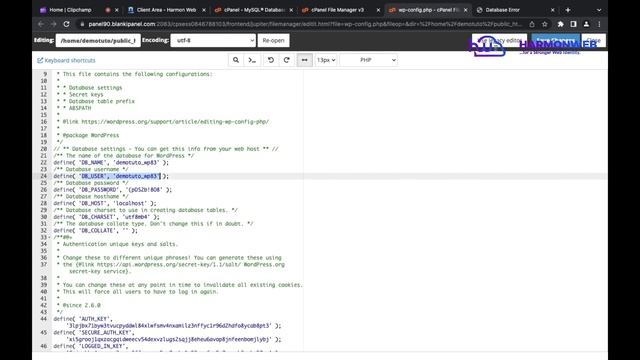The height and width of the screenshot is (360, 640).
Task: Close the Clipchamp browser tab
Action: click(x=117, y=10)
